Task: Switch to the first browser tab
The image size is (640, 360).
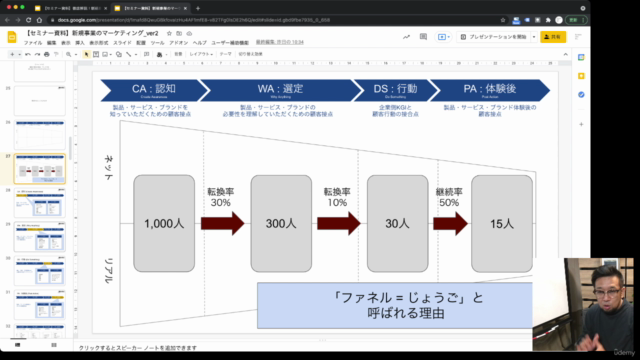Action: pos(70,8)
